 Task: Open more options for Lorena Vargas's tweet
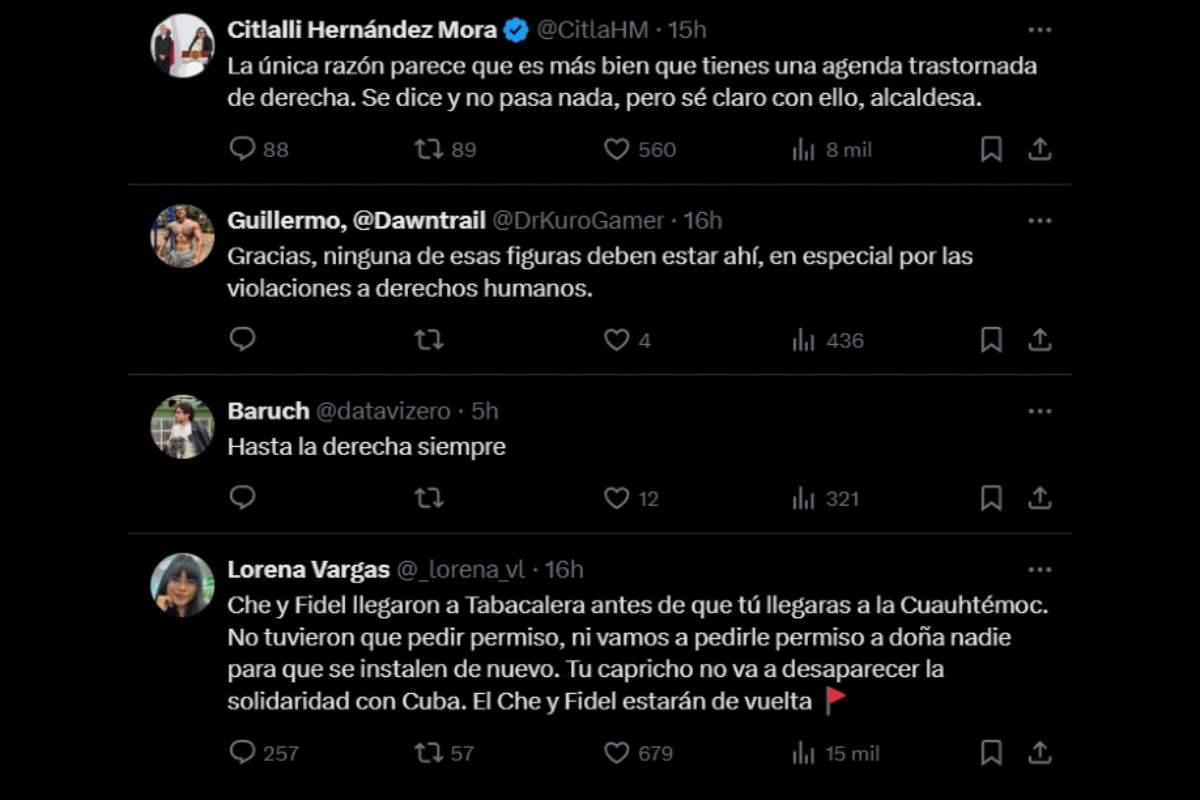click(x=1040, y=568)
